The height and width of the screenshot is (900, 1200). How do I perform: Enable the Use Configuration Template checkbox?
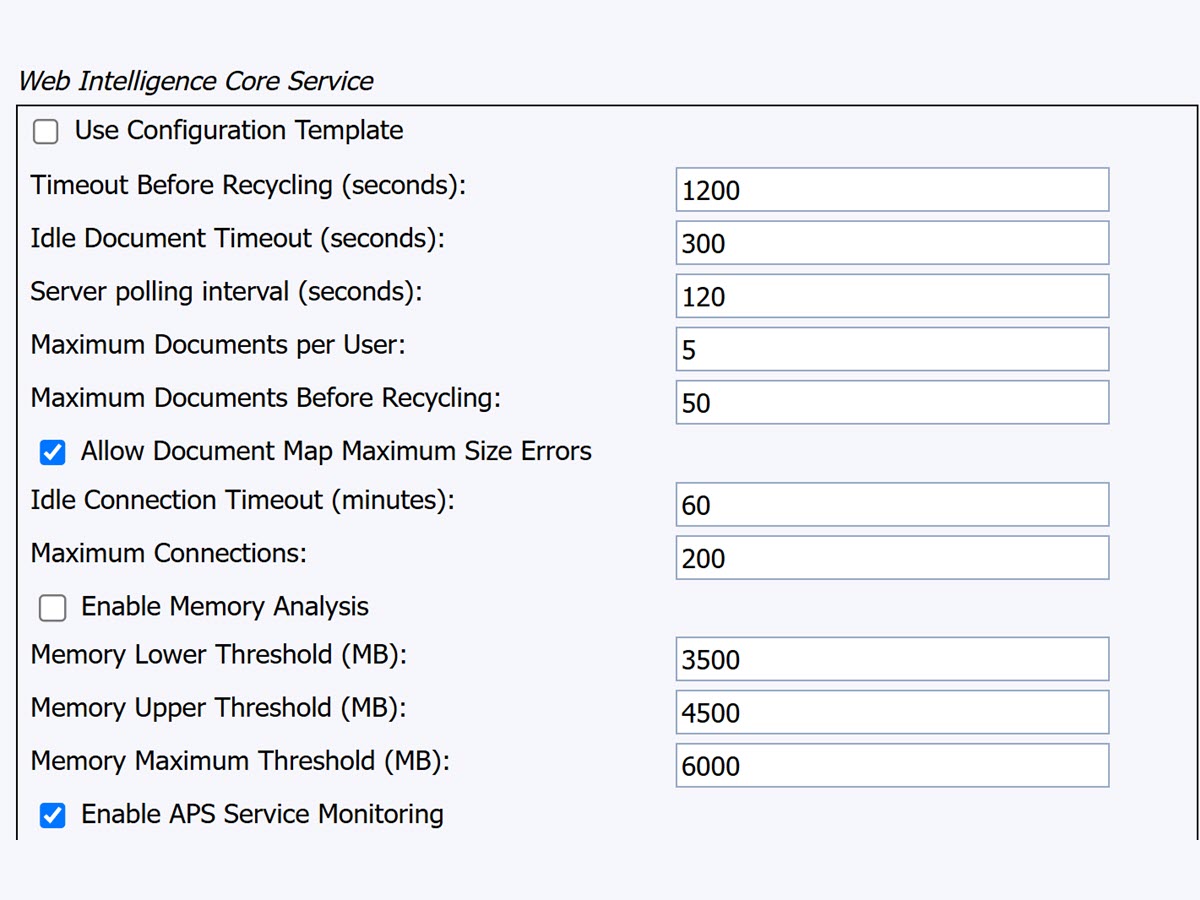pyautogui.click(x=46, y=132)
